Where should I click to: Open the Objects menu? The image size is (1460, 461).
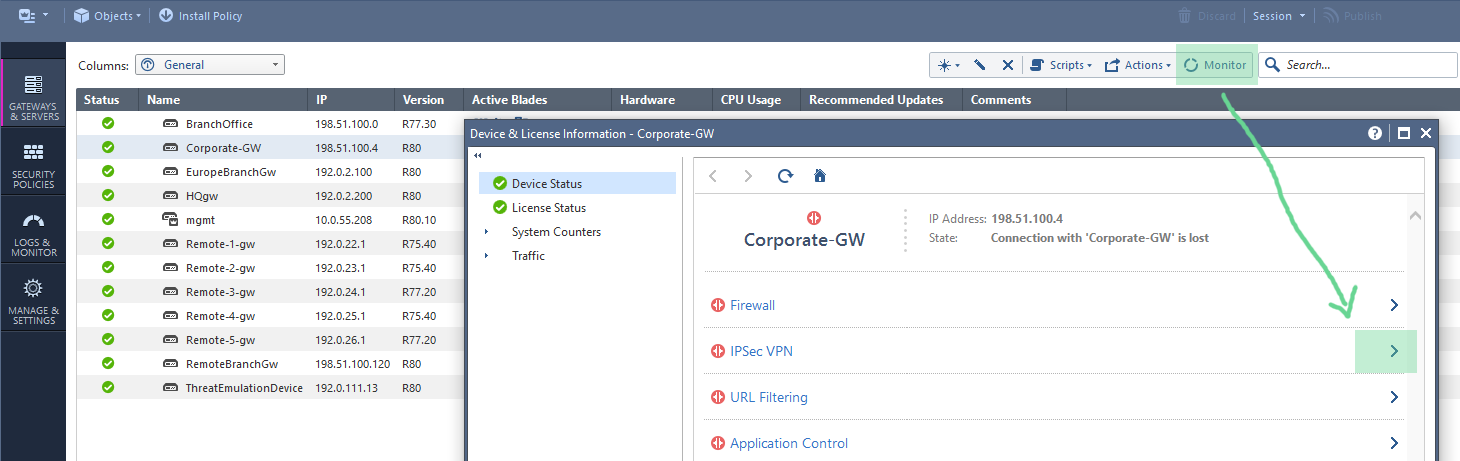[x=107, y=16]
